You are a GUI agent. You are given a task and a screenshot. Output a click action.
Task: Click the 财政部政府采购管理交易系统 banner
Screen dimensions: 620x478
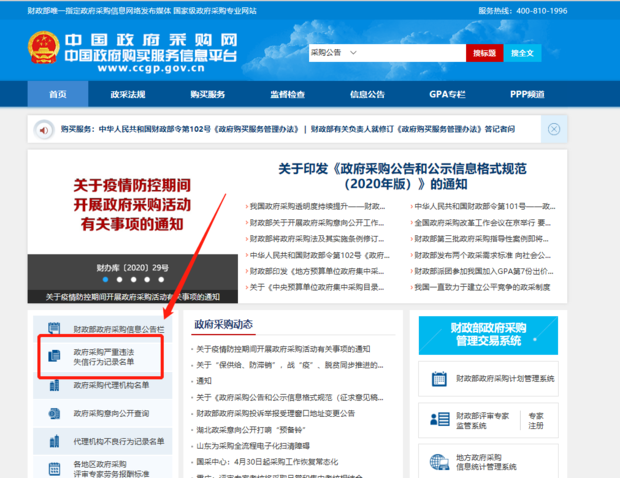click(488, 335)
